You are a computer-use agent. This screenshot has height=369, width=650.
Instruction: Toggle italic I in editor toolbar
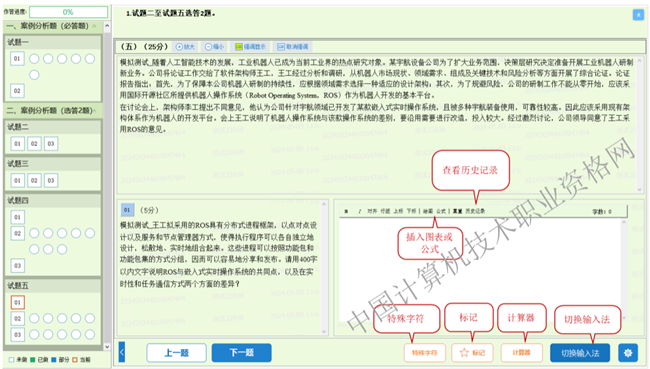coord(359,211)
